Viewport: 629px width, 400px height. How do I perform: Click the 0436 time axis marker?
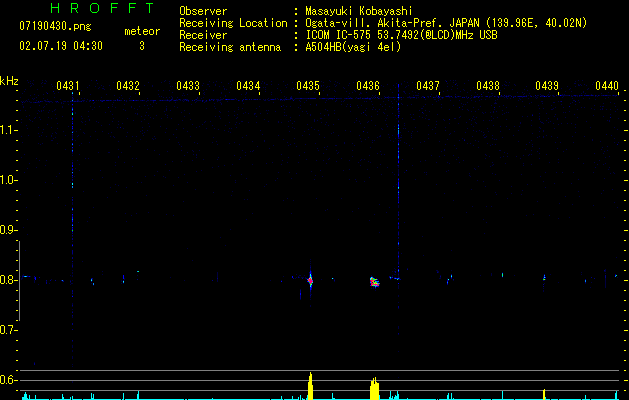[x=368, y=85]
